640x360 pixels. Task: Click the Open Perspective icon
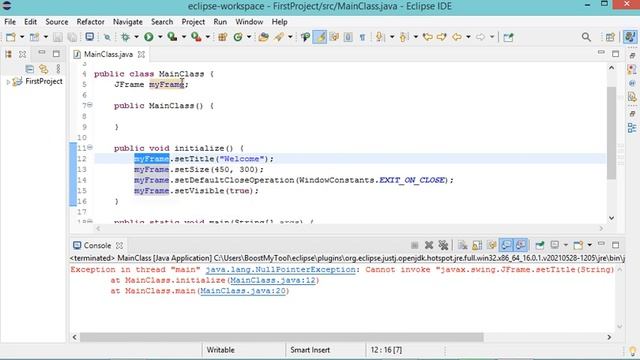pyautogui.click(x=610, y=37)
